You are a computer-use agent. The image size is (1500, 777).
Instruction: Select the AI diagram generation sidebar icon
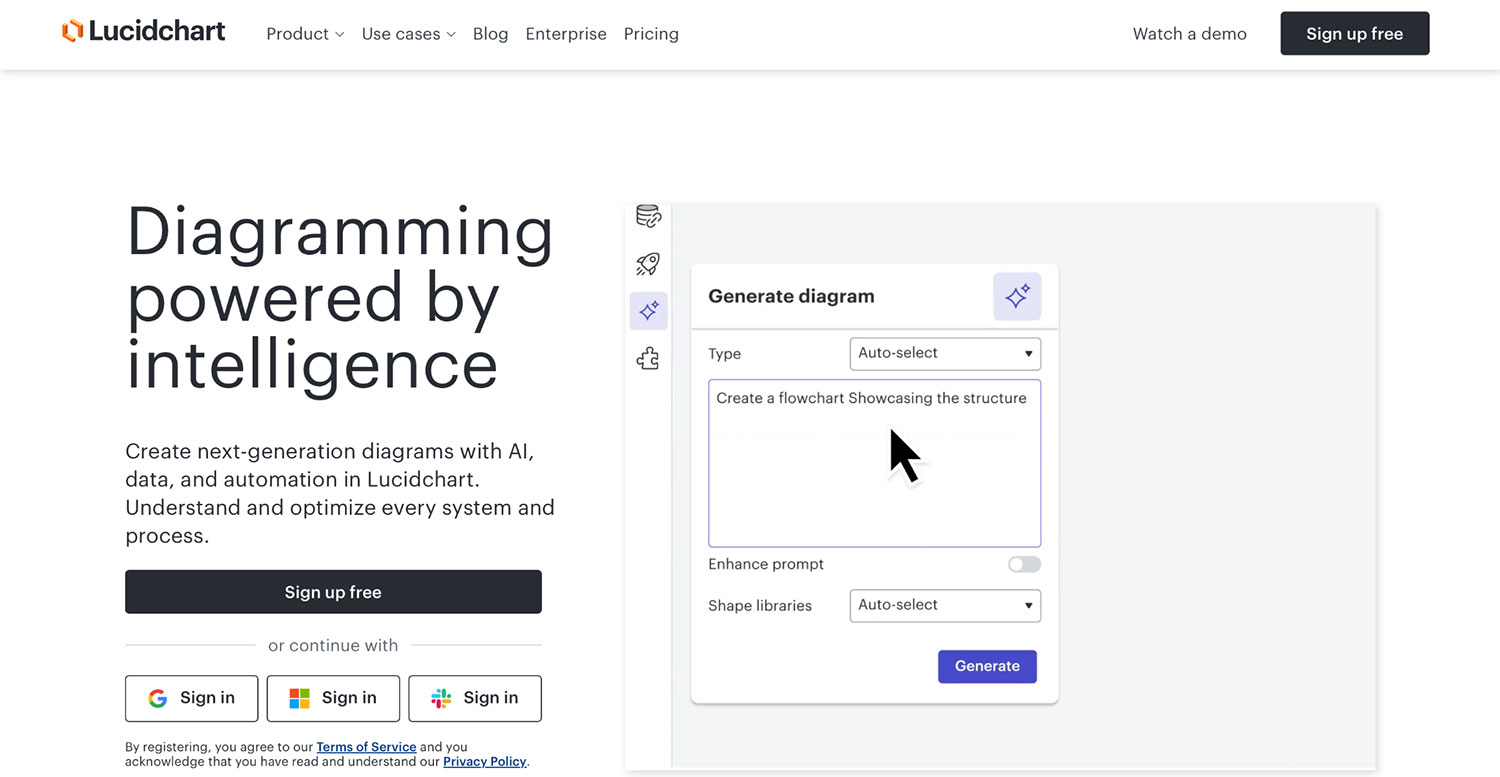click(x=647, y=310)
